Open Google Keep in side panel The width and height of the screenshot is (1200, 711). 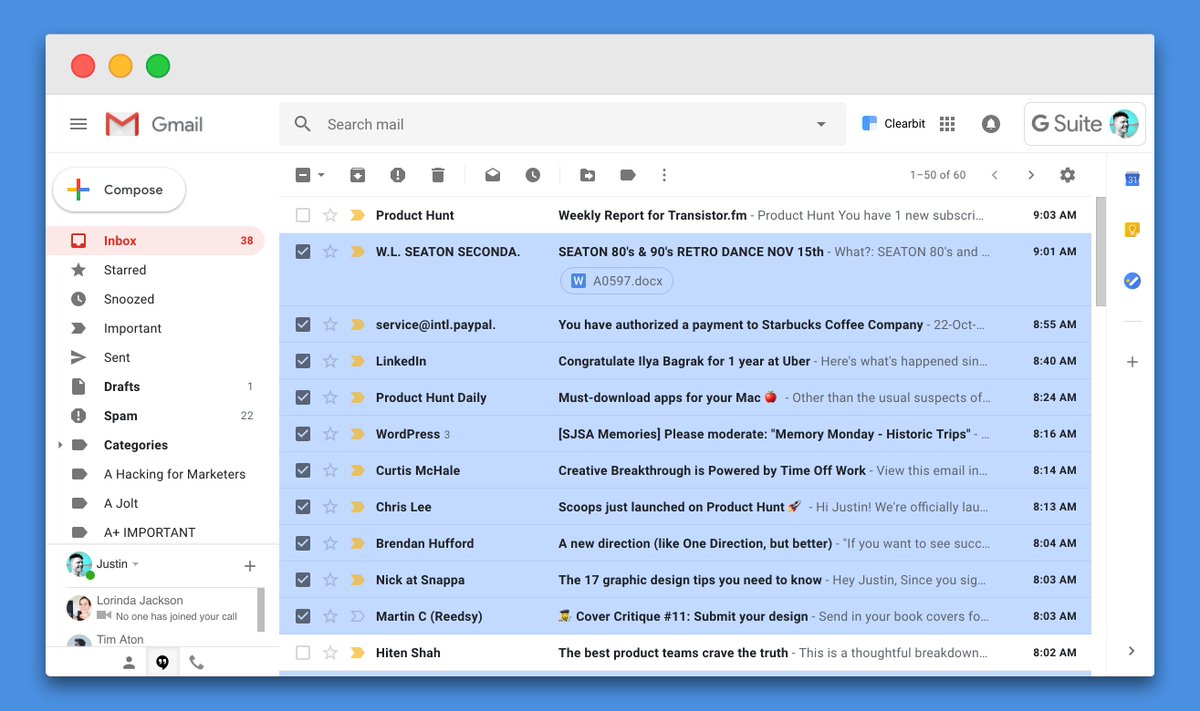(1132, 230)
